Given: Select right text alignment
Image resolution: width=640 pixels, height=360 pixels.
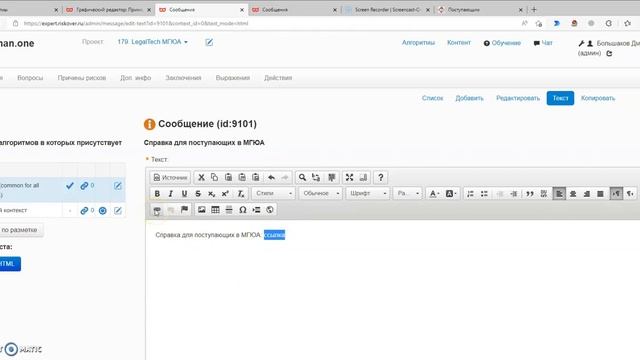Looking at the screenshot, I should pyautogui.click(x=587, y=193).
